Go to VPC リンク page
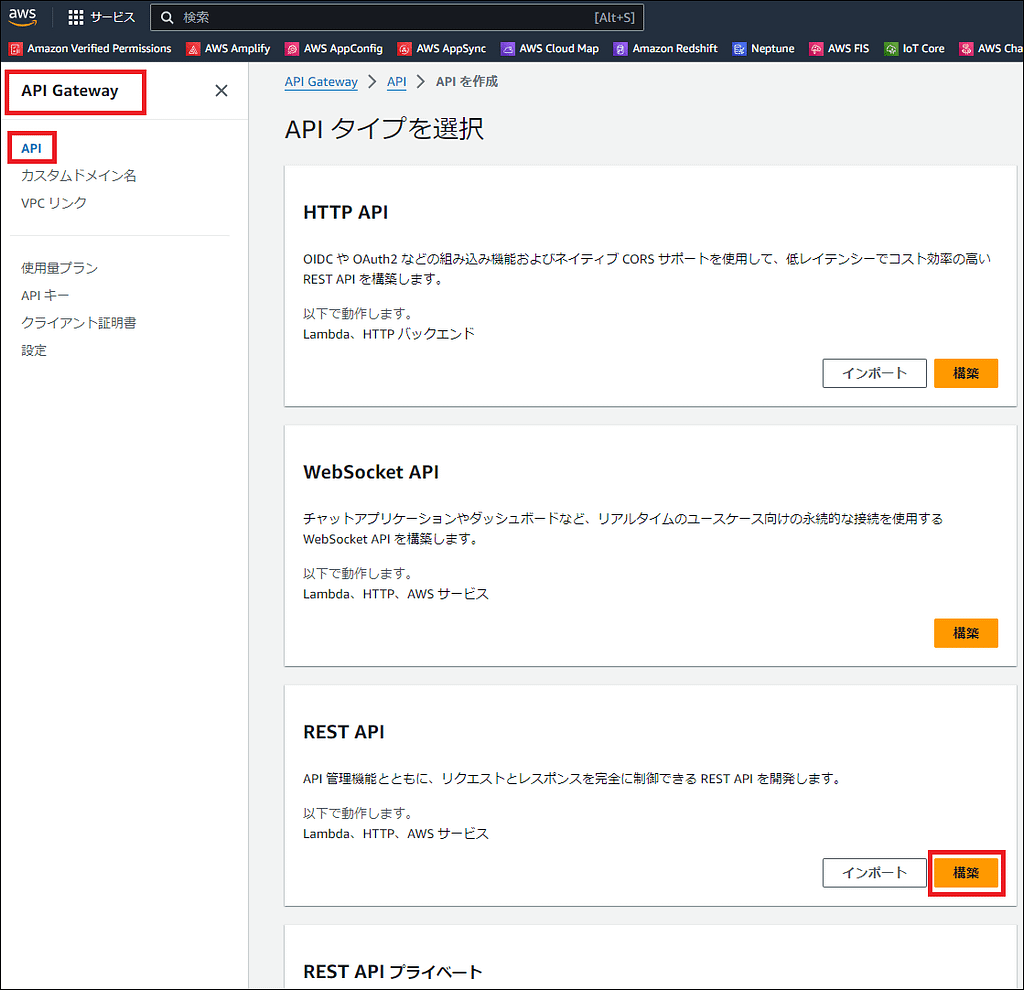1024x990 pixels. (x=54, y=203)
